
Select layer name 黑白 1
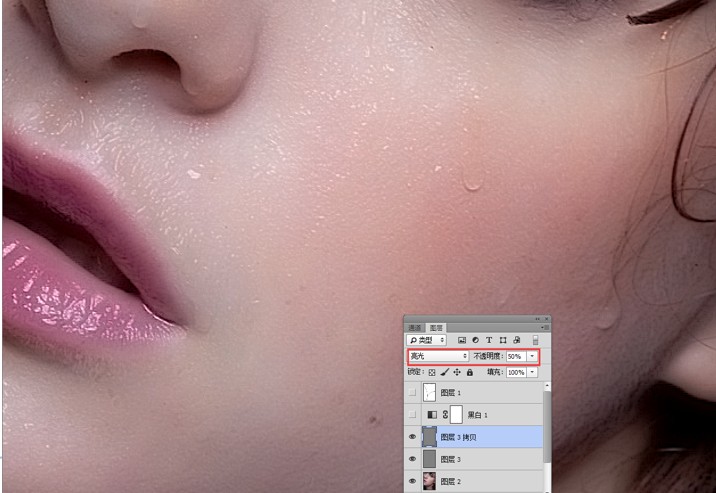tap(478, 415)
